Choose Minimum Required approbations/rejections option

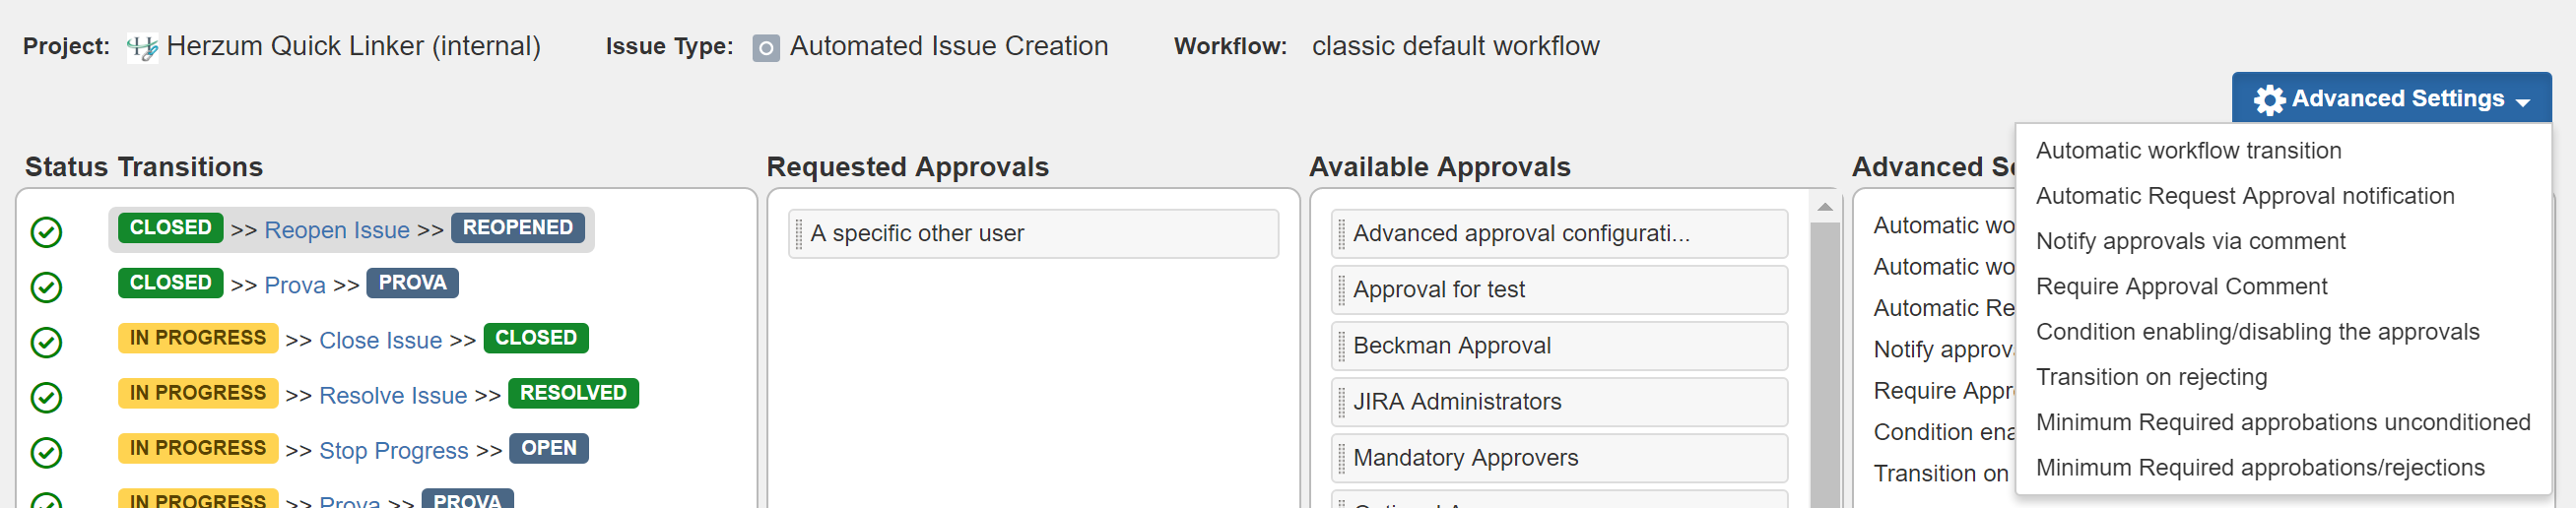2260,467
